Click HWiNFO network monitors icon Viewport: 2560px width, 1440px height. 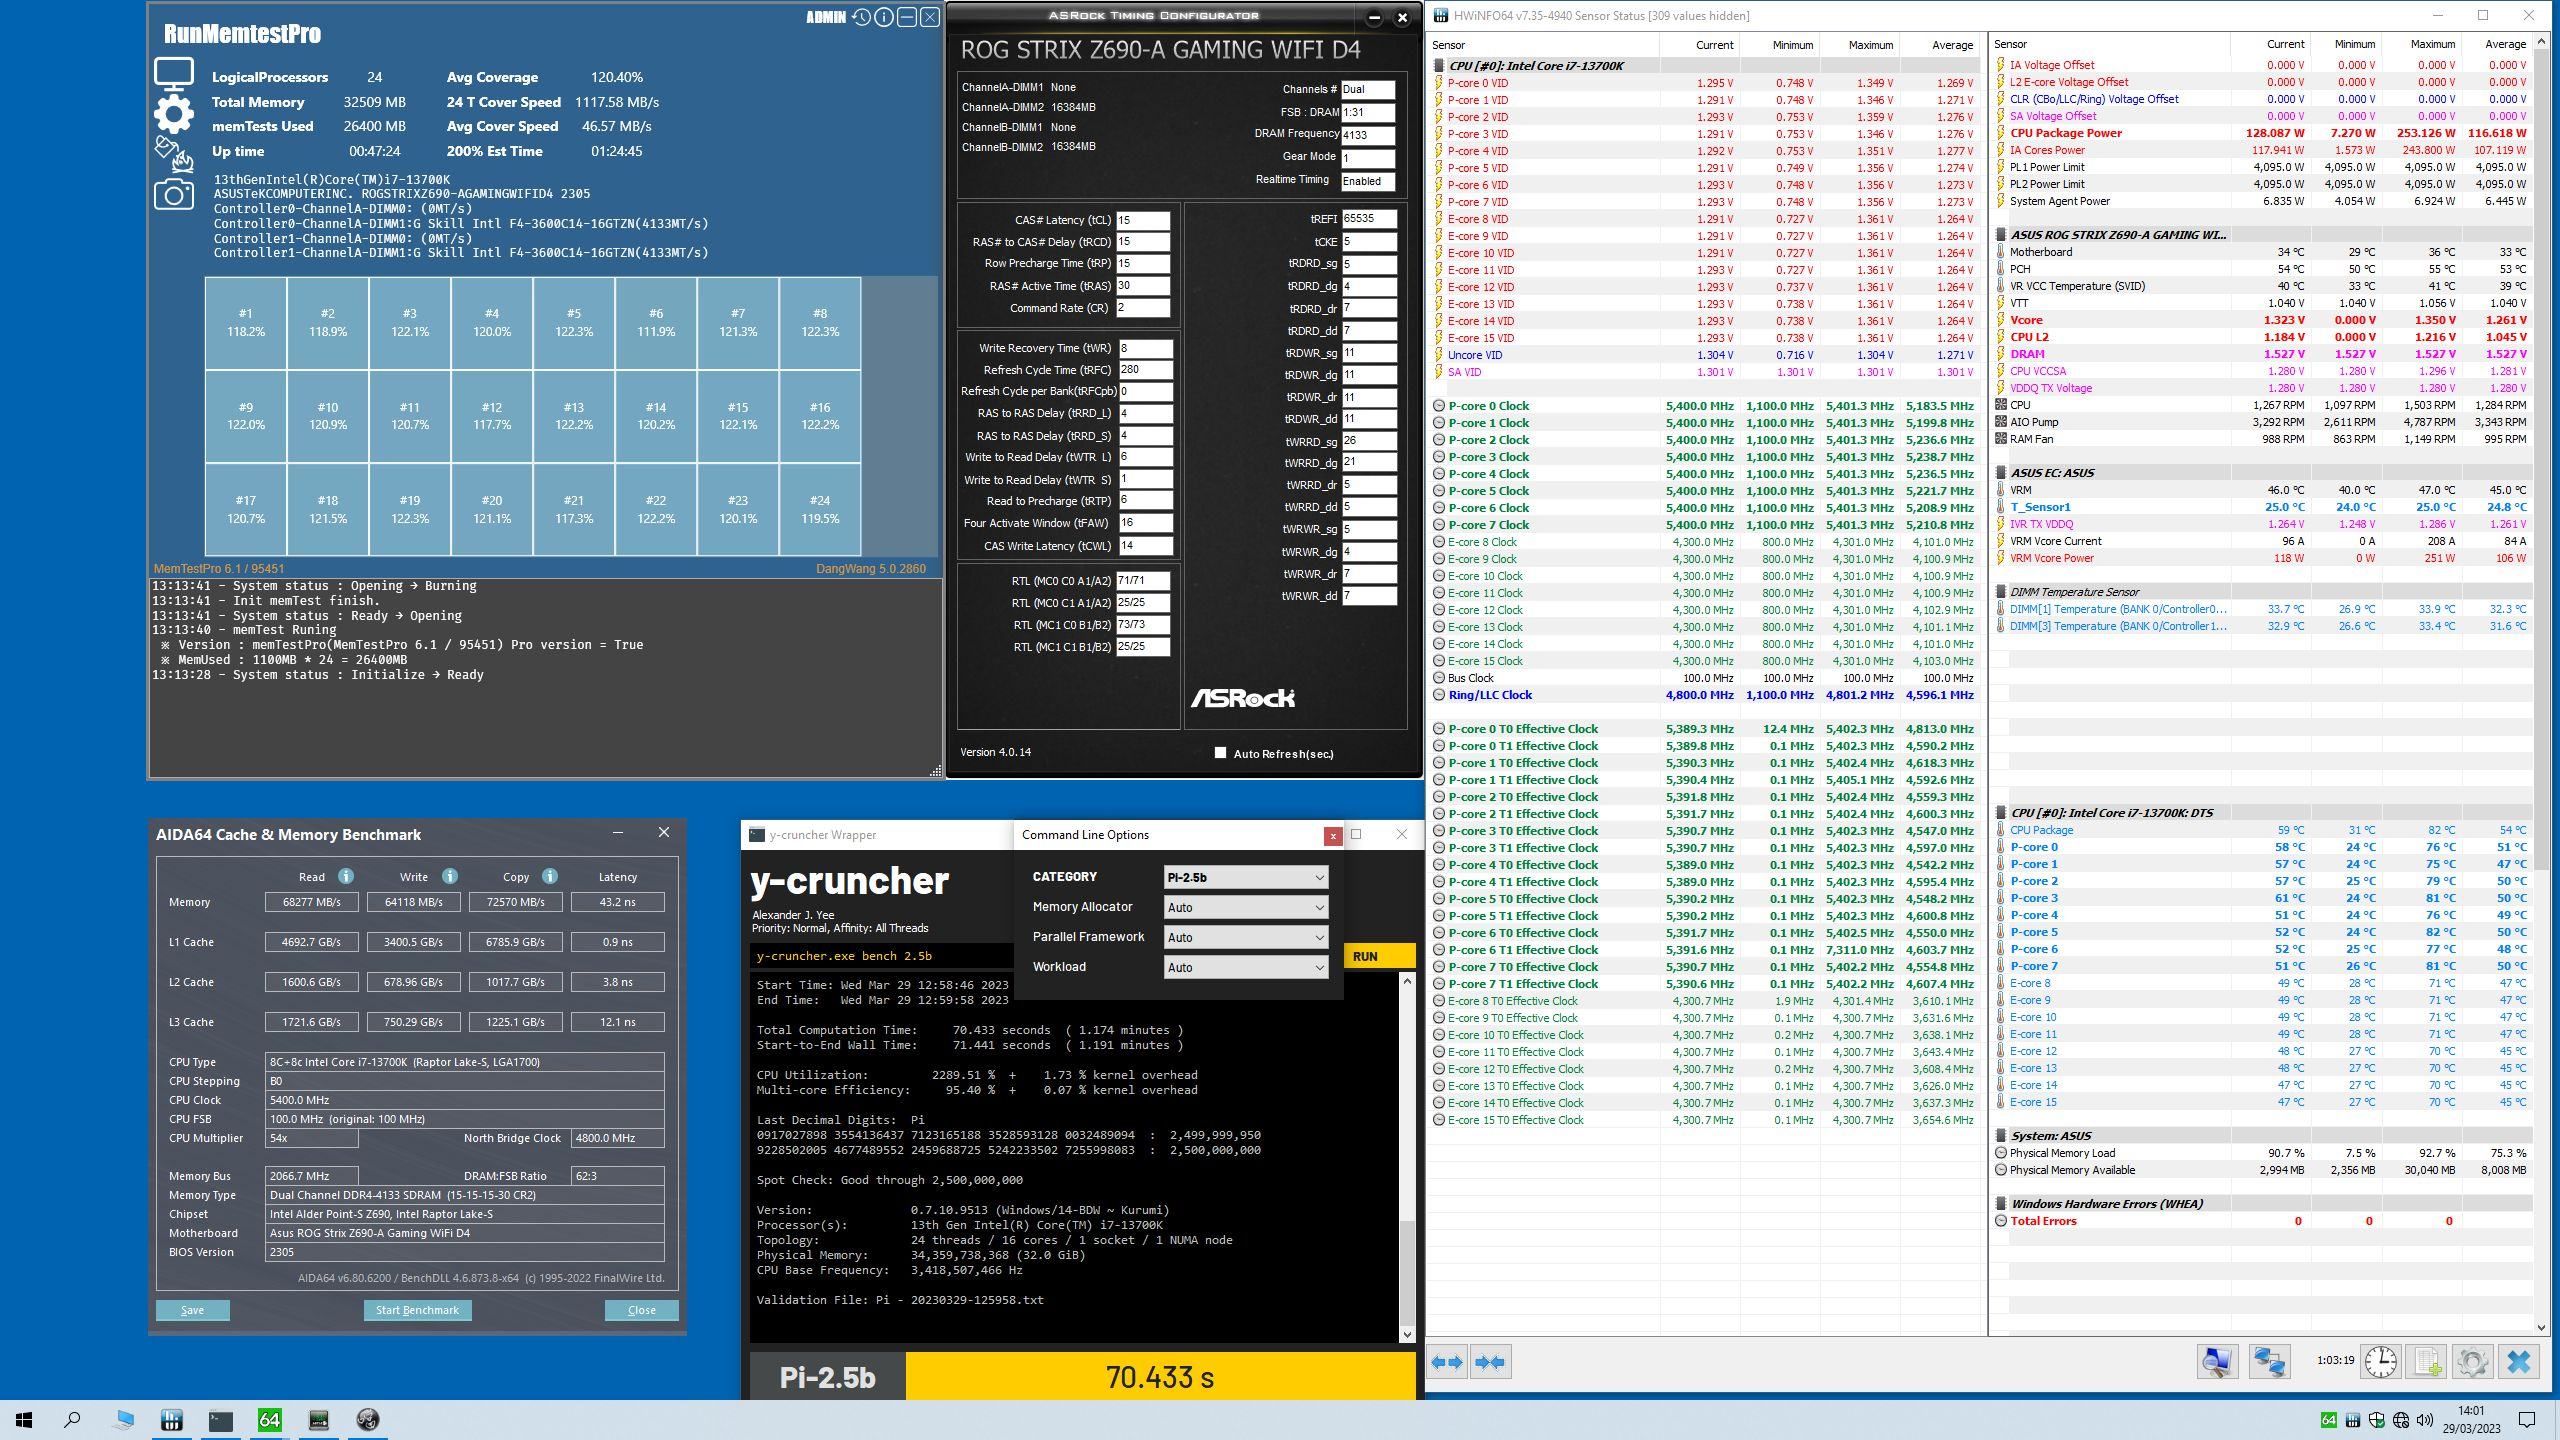[2268, 1361]
